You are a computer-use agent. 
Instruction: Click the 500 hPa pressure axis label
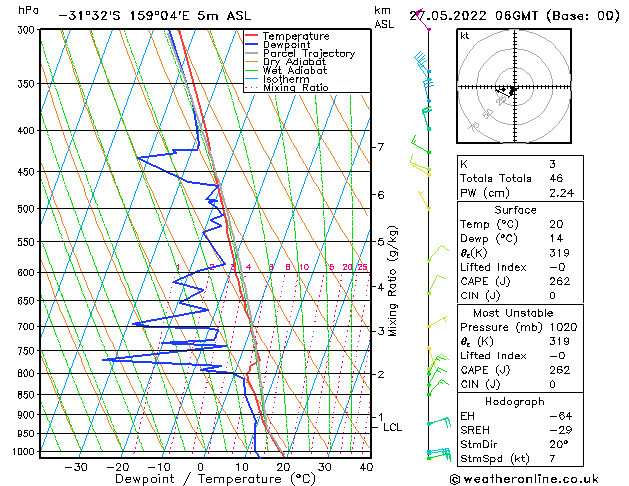point(28,209)
